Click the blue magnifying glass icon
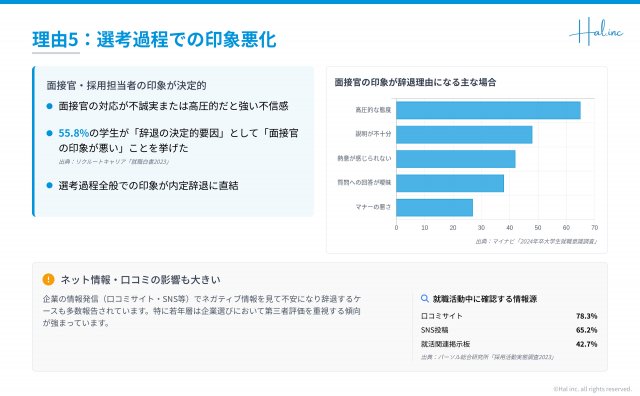 424,298
